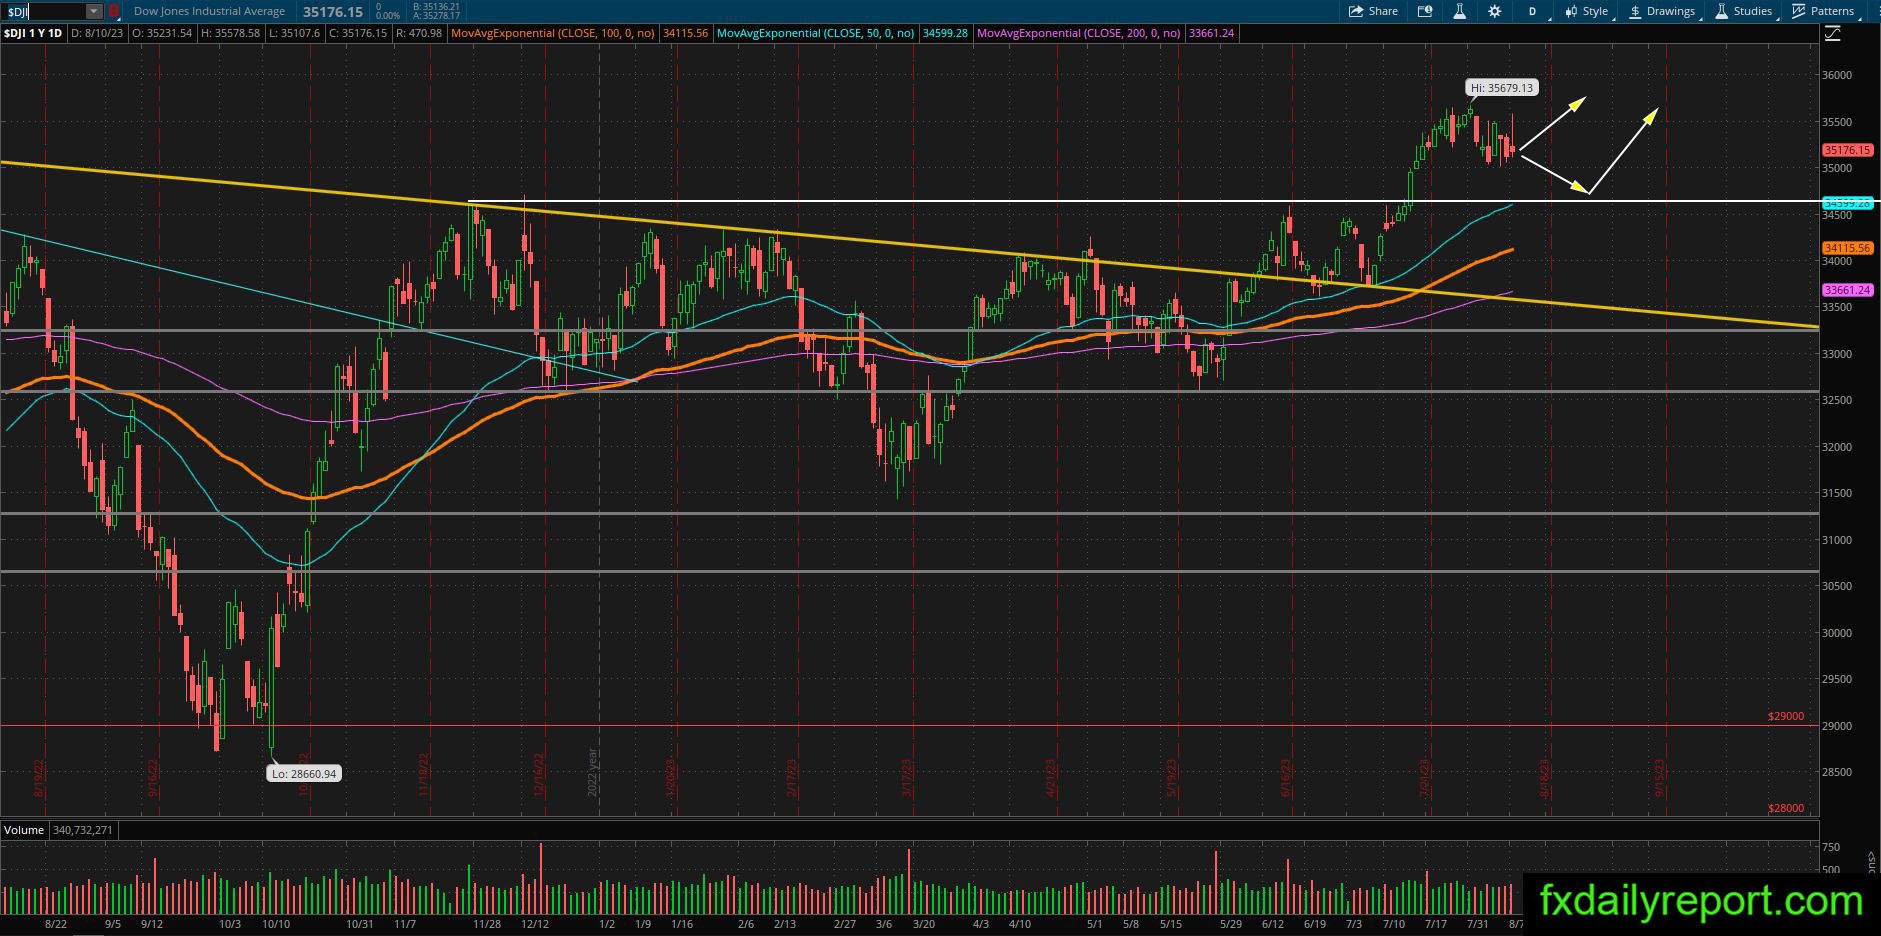Click the Share button
The width and height of the screenshot is (1881, 936).
tap(1373, 11)
